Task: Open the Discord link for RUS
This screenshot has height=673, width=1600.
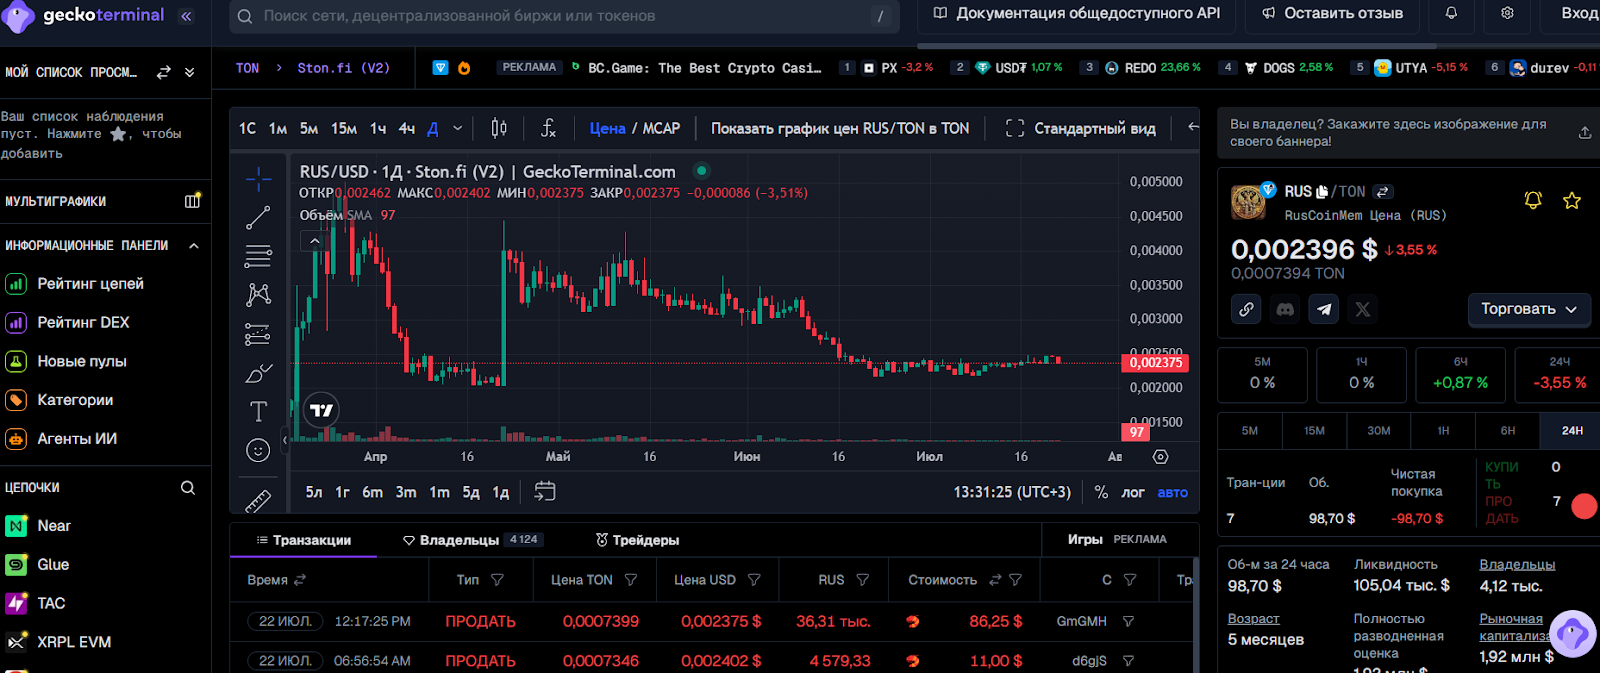Action: [x=1285, y=309]
